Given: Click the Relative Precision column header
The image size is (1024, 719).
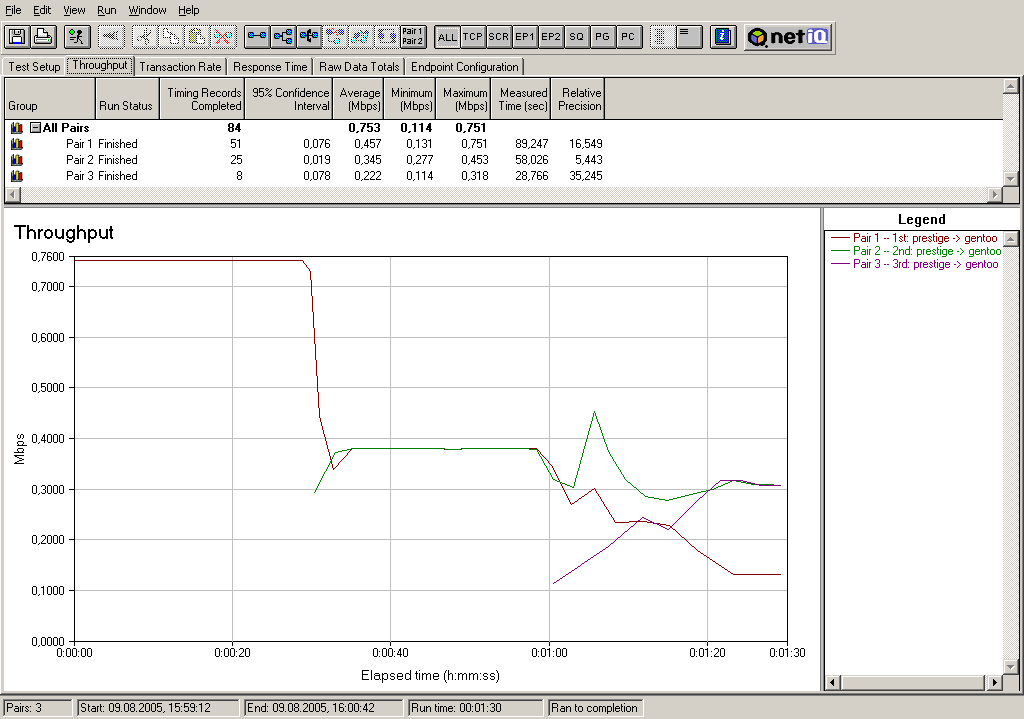Looking at the screenshot, I should 579,99.
